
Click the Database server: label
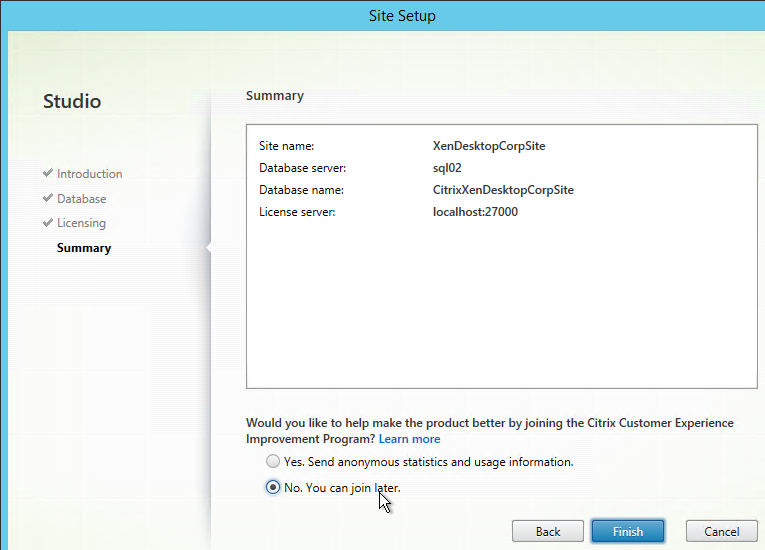pyautogui.click(x=302, y=168)
